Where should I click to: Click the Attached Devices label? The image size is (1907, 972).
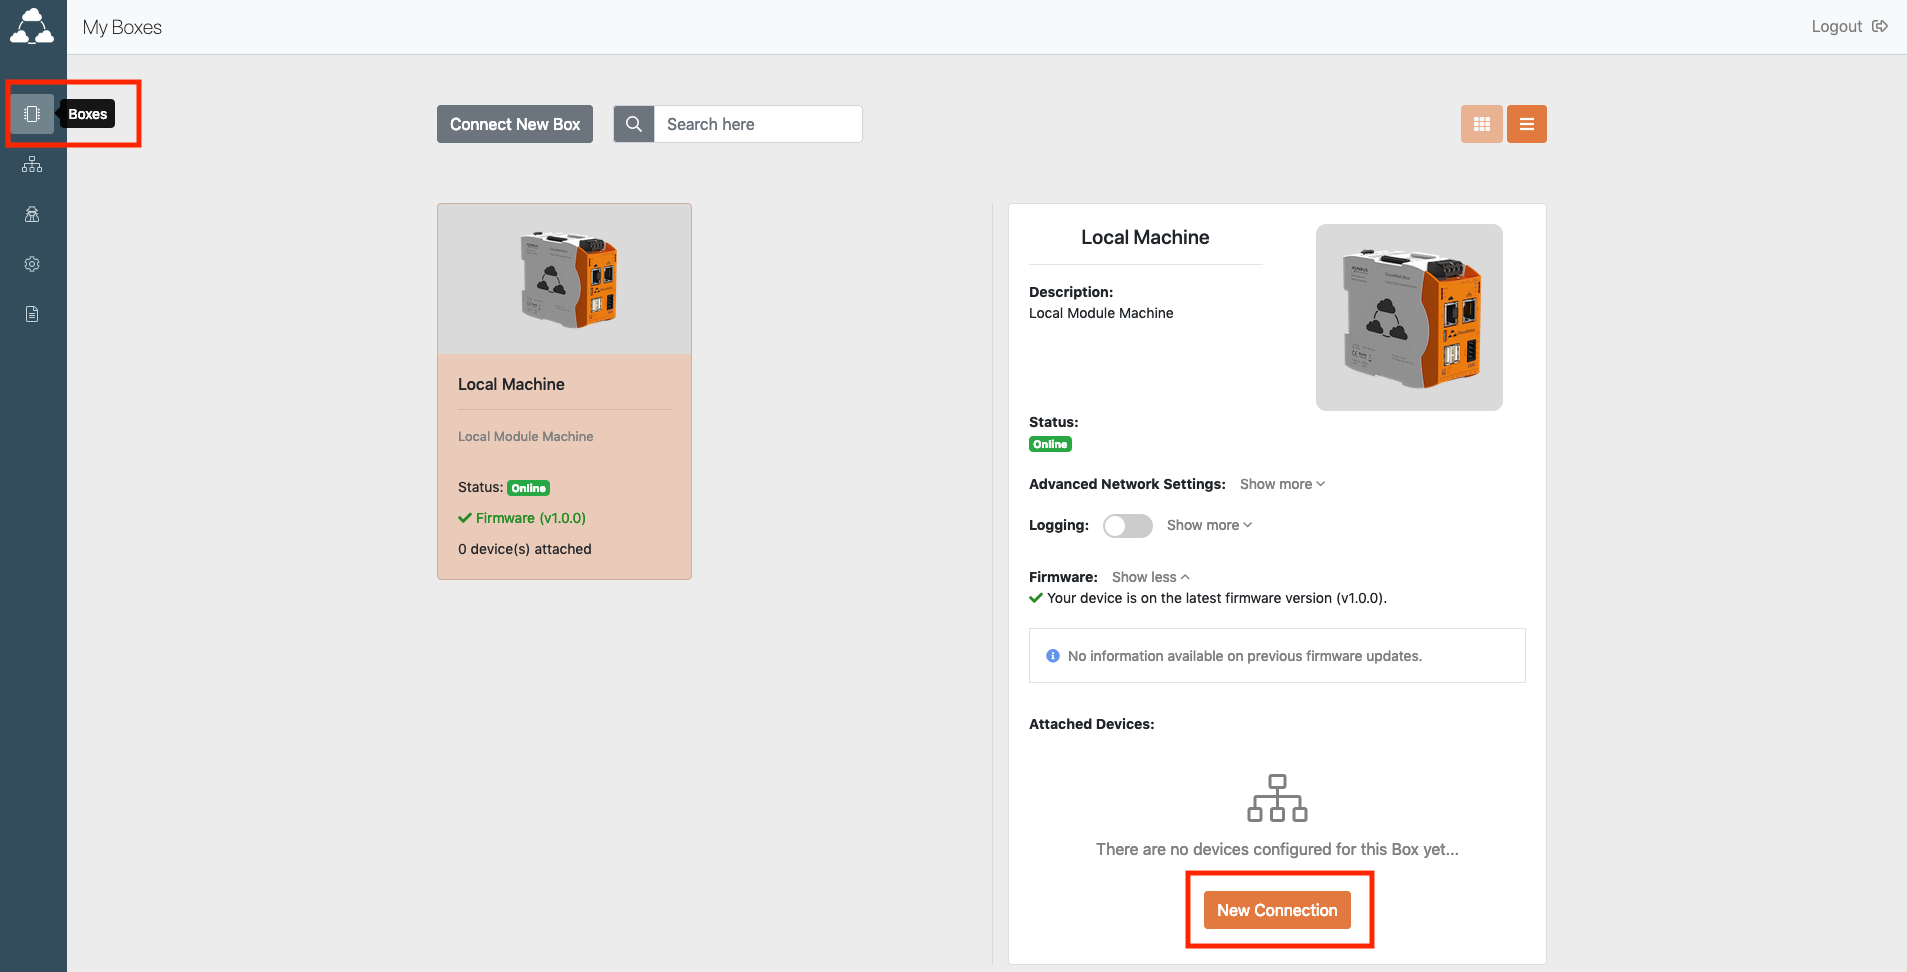[1092, 724]
